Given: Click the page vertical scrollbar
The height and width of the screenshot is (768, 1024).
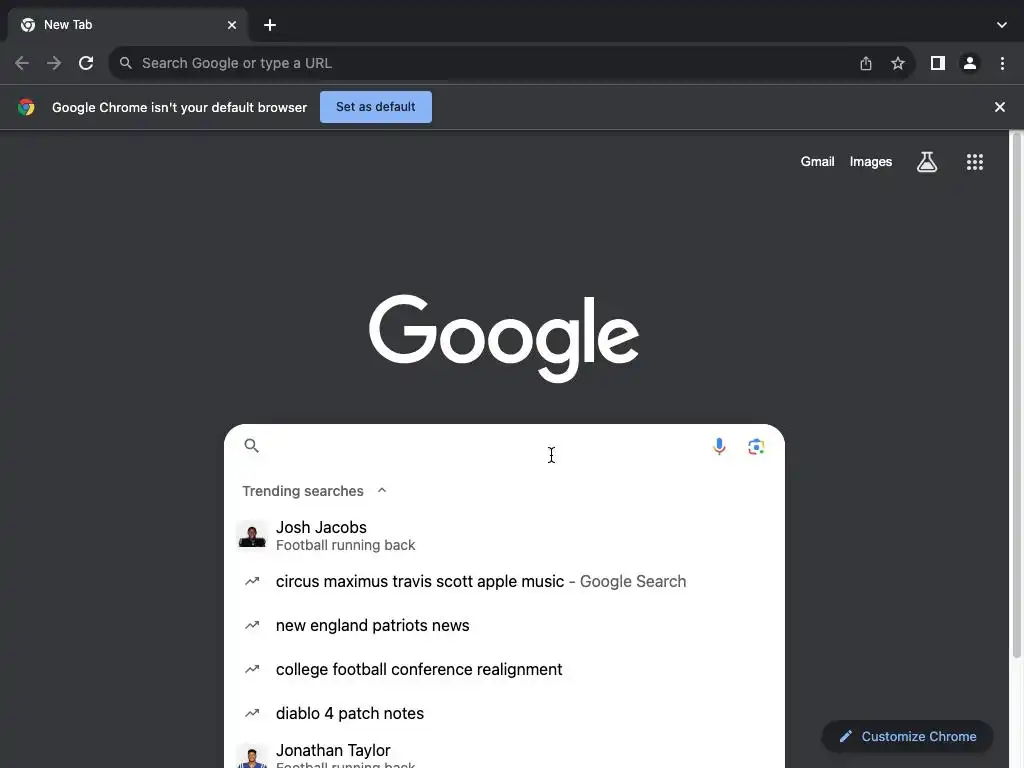Looking at the screenshot, I should tap(1016, 394).
